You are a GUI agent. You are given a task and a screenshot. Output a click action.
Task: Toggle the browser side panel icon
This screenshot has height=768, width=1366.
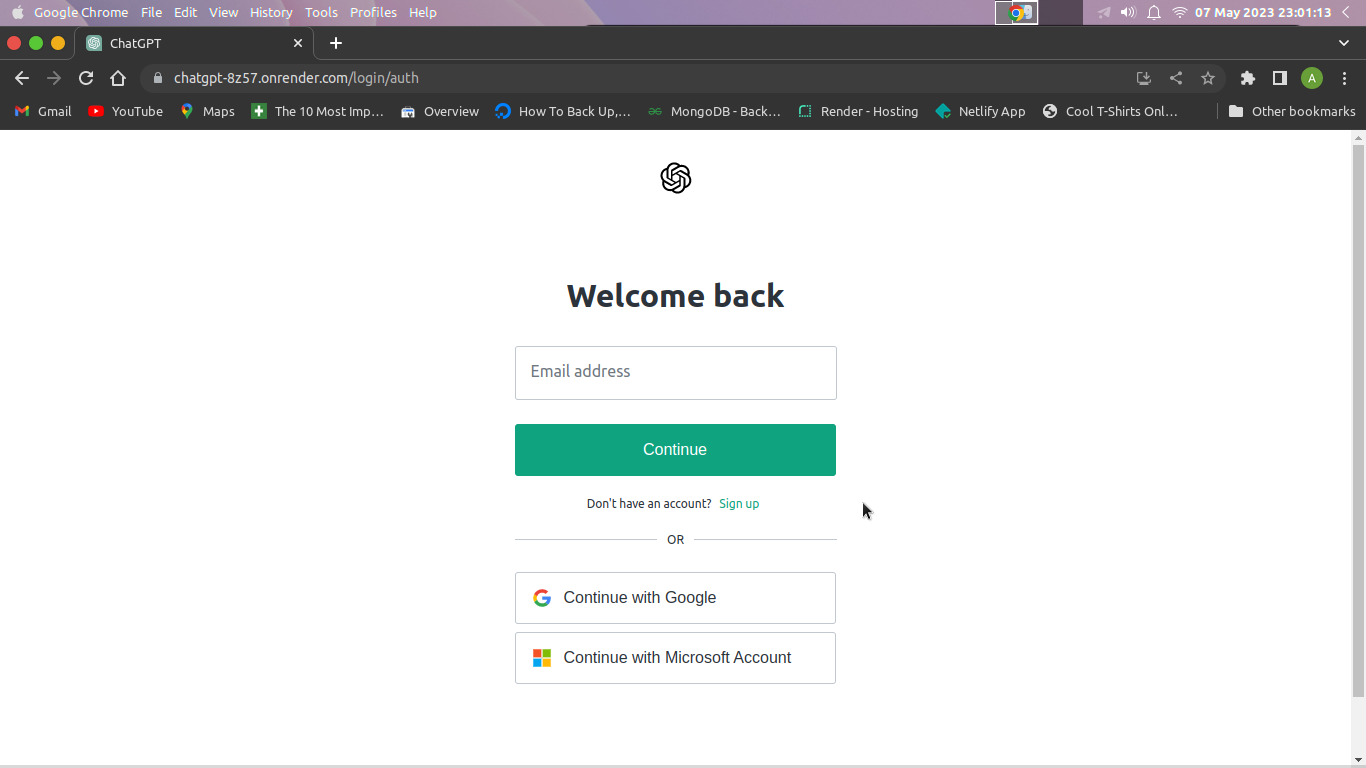tap(1279, 78)
